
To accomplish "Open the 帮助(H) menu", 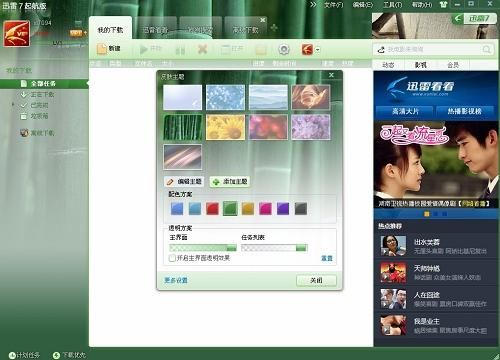I will [x=422, y=5].
